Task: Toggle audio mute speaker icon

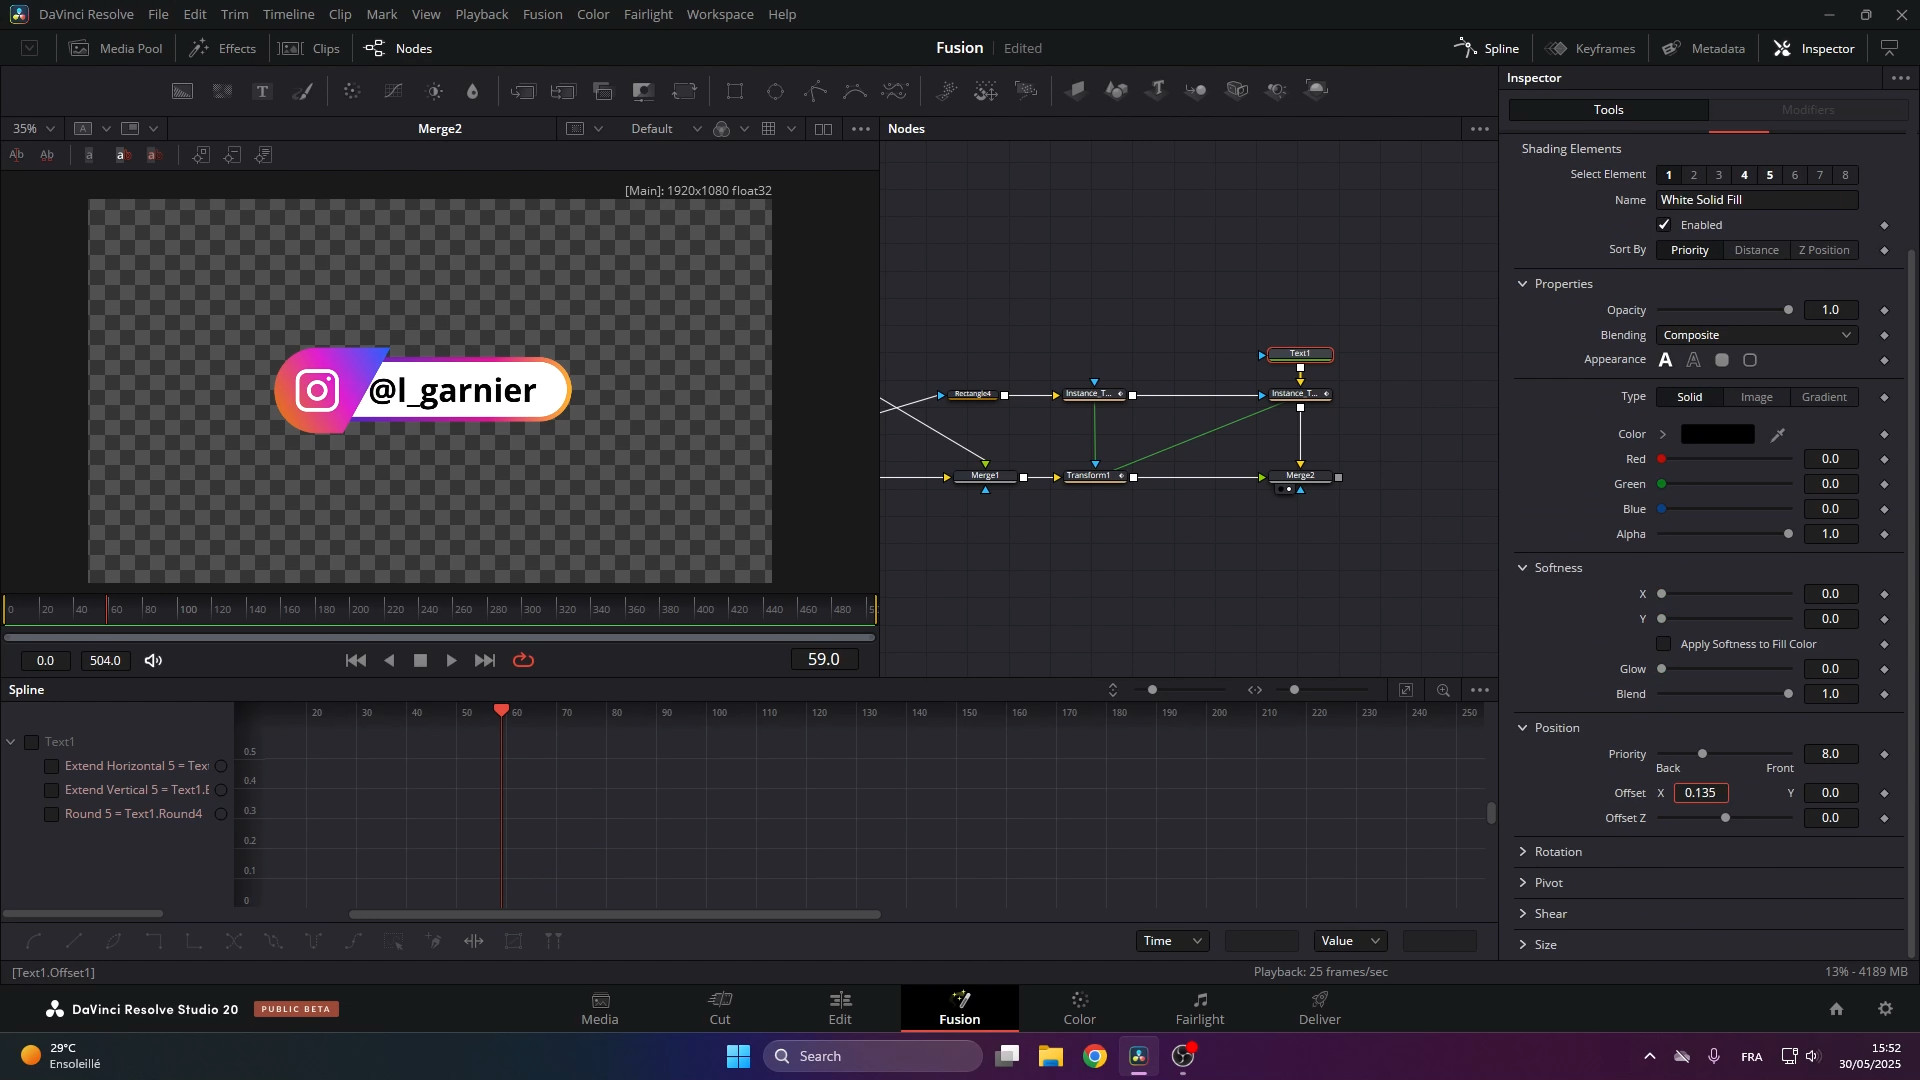Action: 153,660
